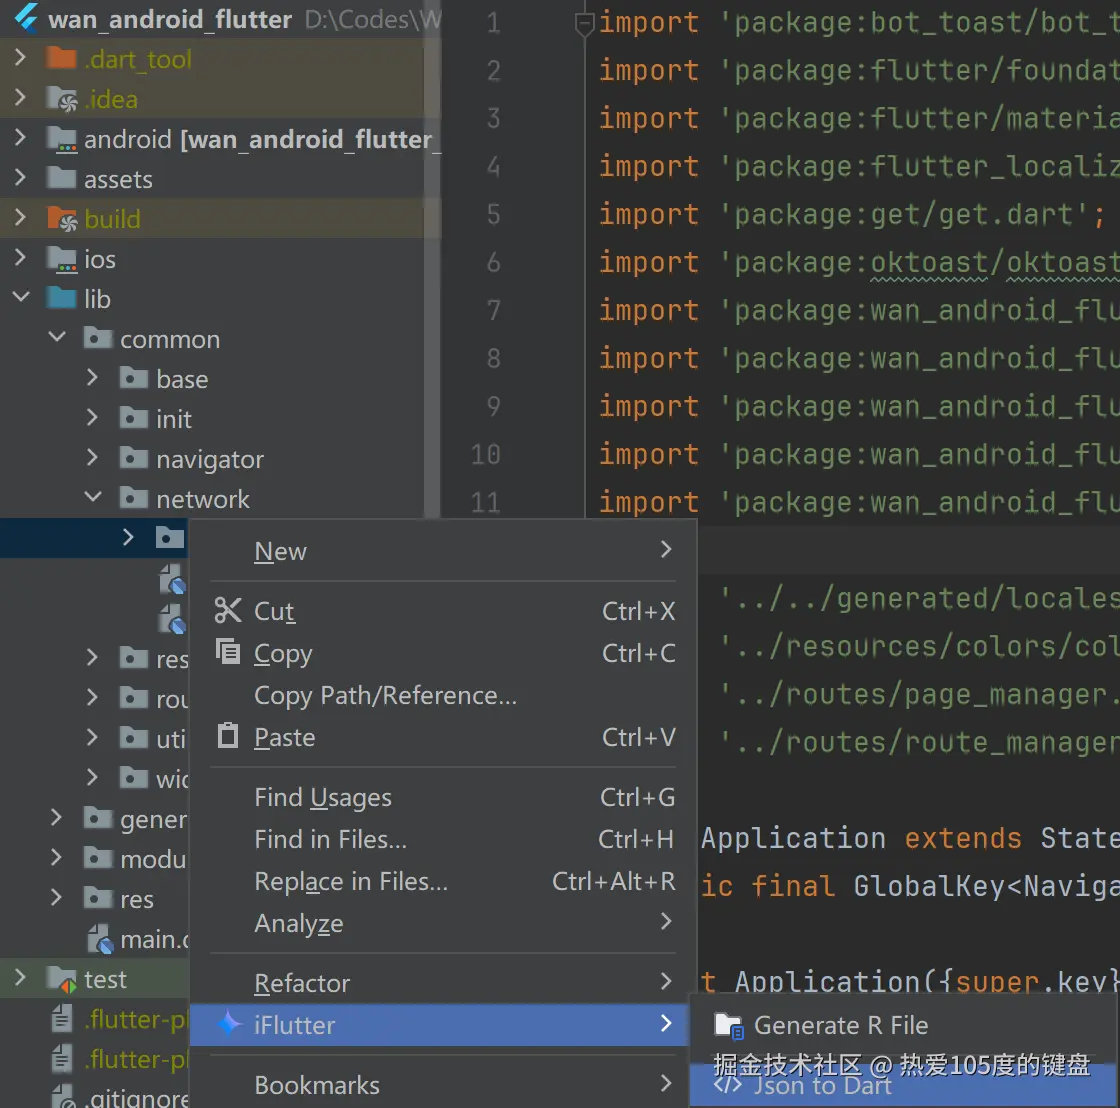Click line number 5 in the gutter

[493, 214]
